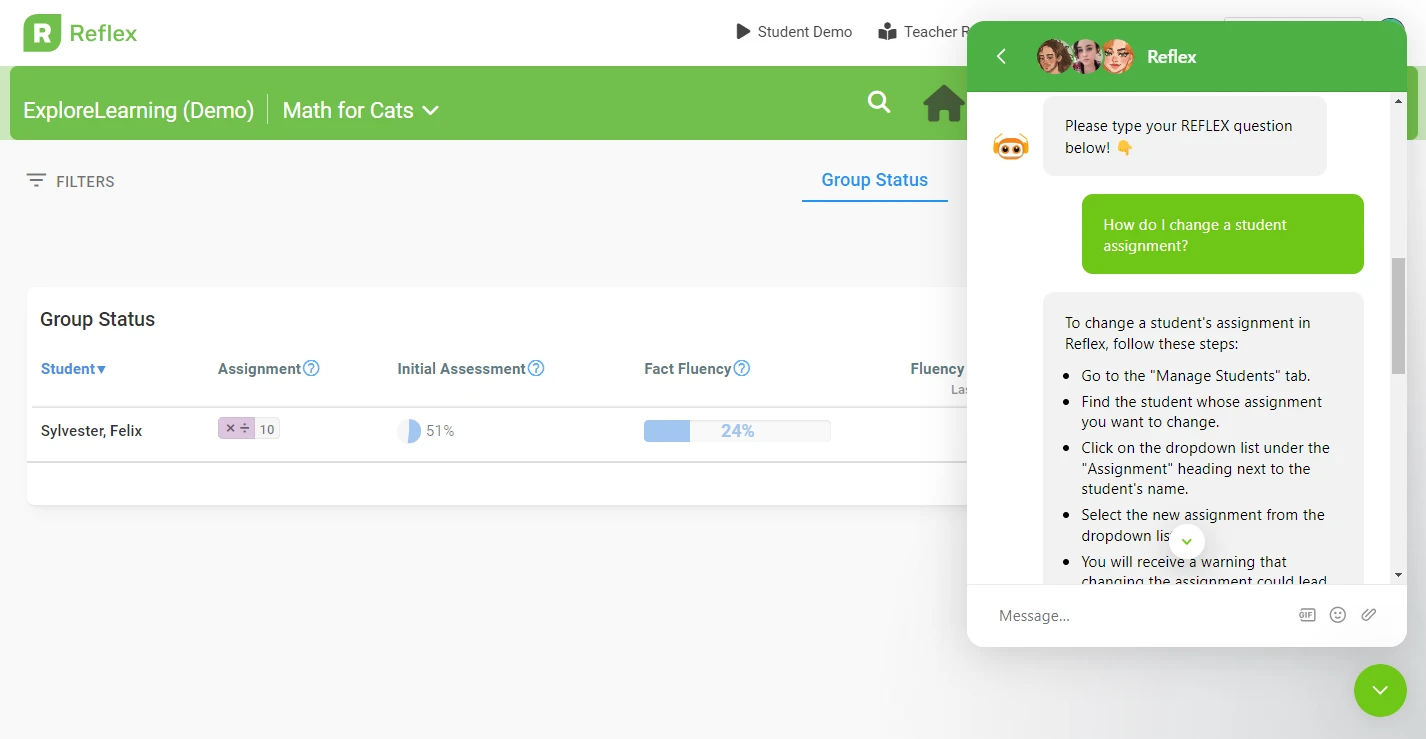Click the Assignment column header
This screenshot has height=739, width=1426.
click(259, 369)
